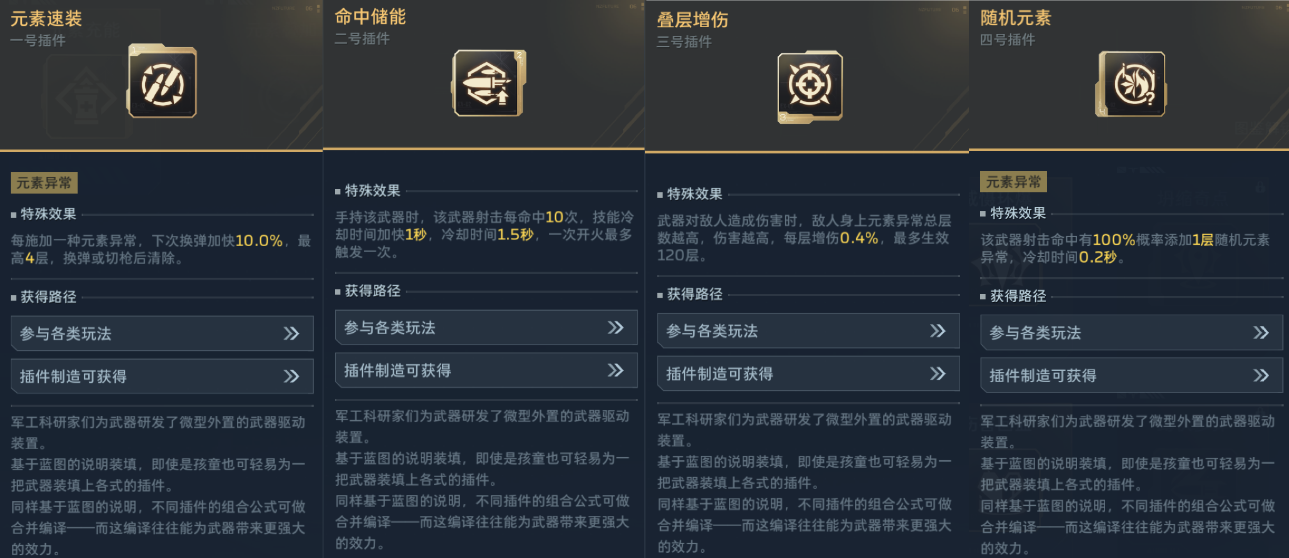Click double-chevron arrow on 元素速装 参与各类玩法
This screenshot has height=558, width=1289.
point(291,333)
